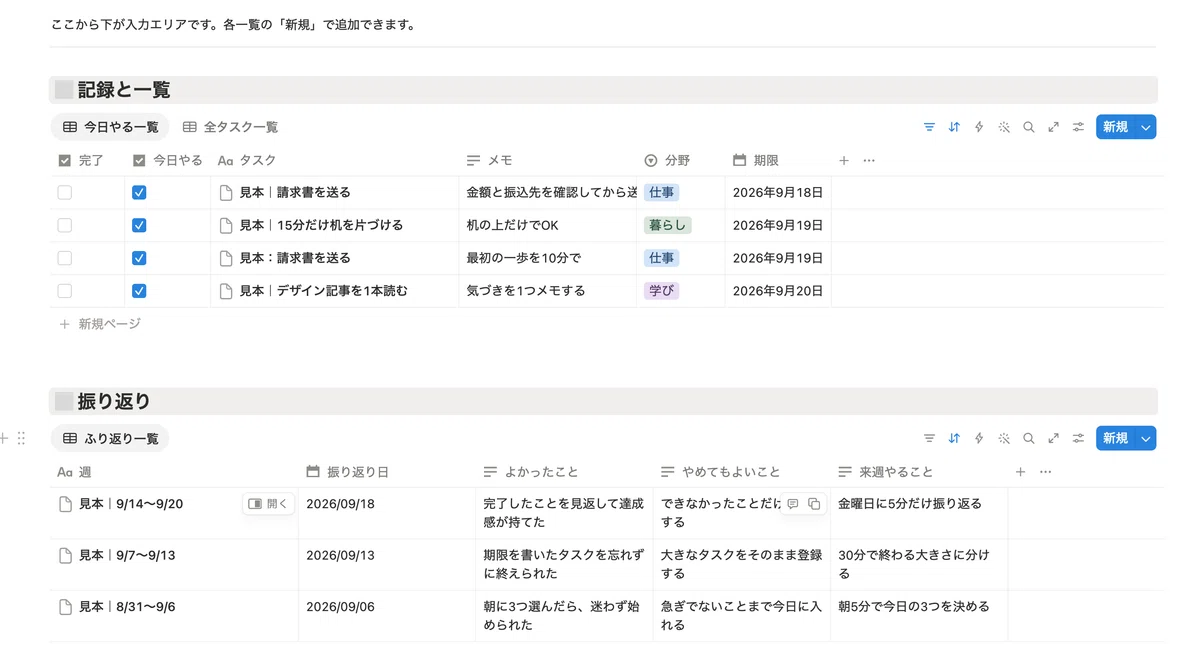Add a property column after 期限
The image size is (1200, 651).
click(844, 160)
